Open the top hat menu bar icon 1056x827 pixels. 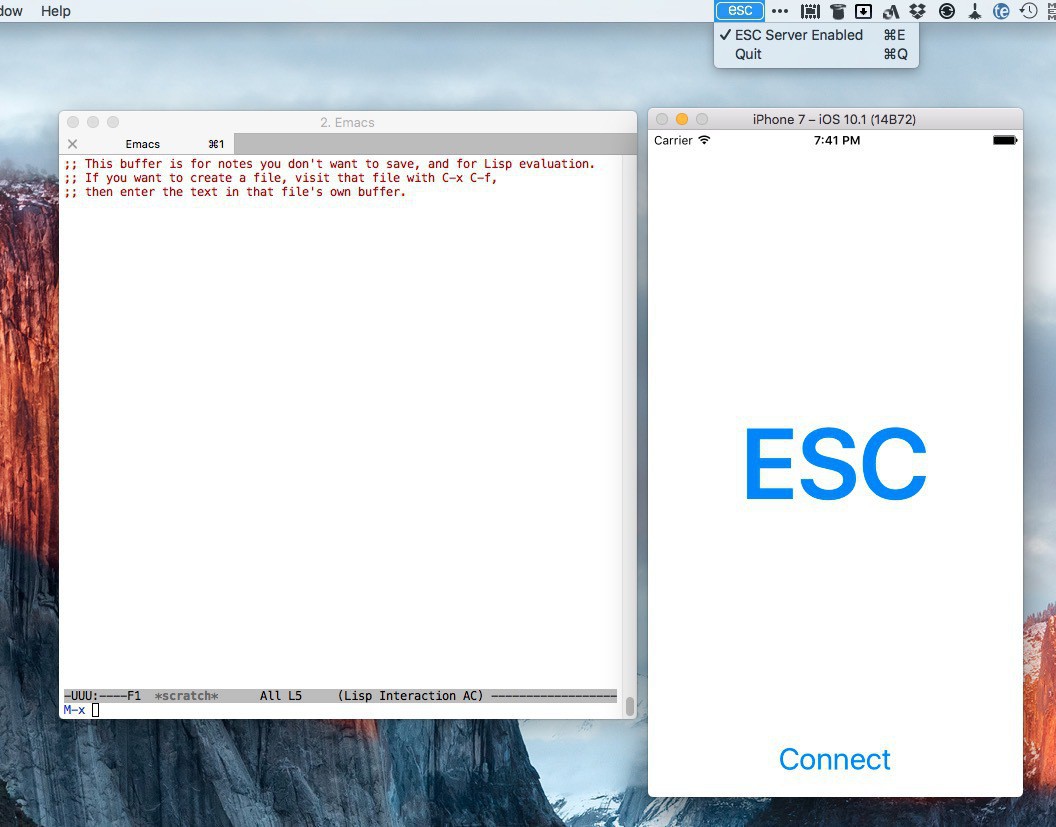[838, 11]
